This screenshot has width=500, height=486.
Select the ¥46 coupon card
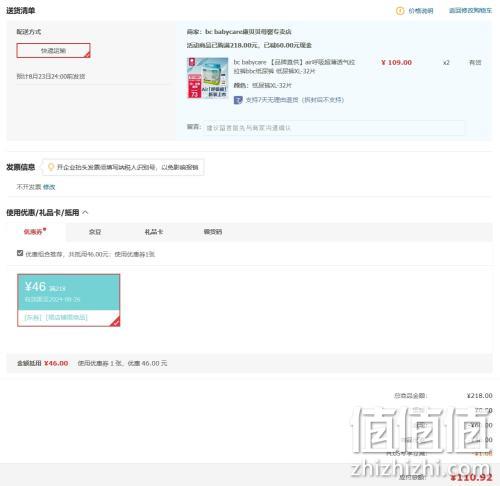pyautogui.click(x=69, y=300)
